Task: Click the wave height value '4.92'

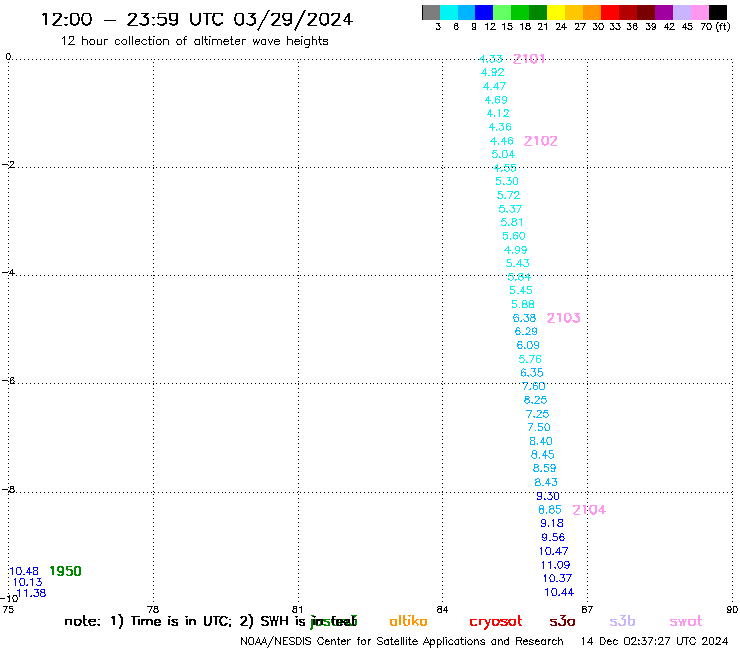Action: (493, 72)
